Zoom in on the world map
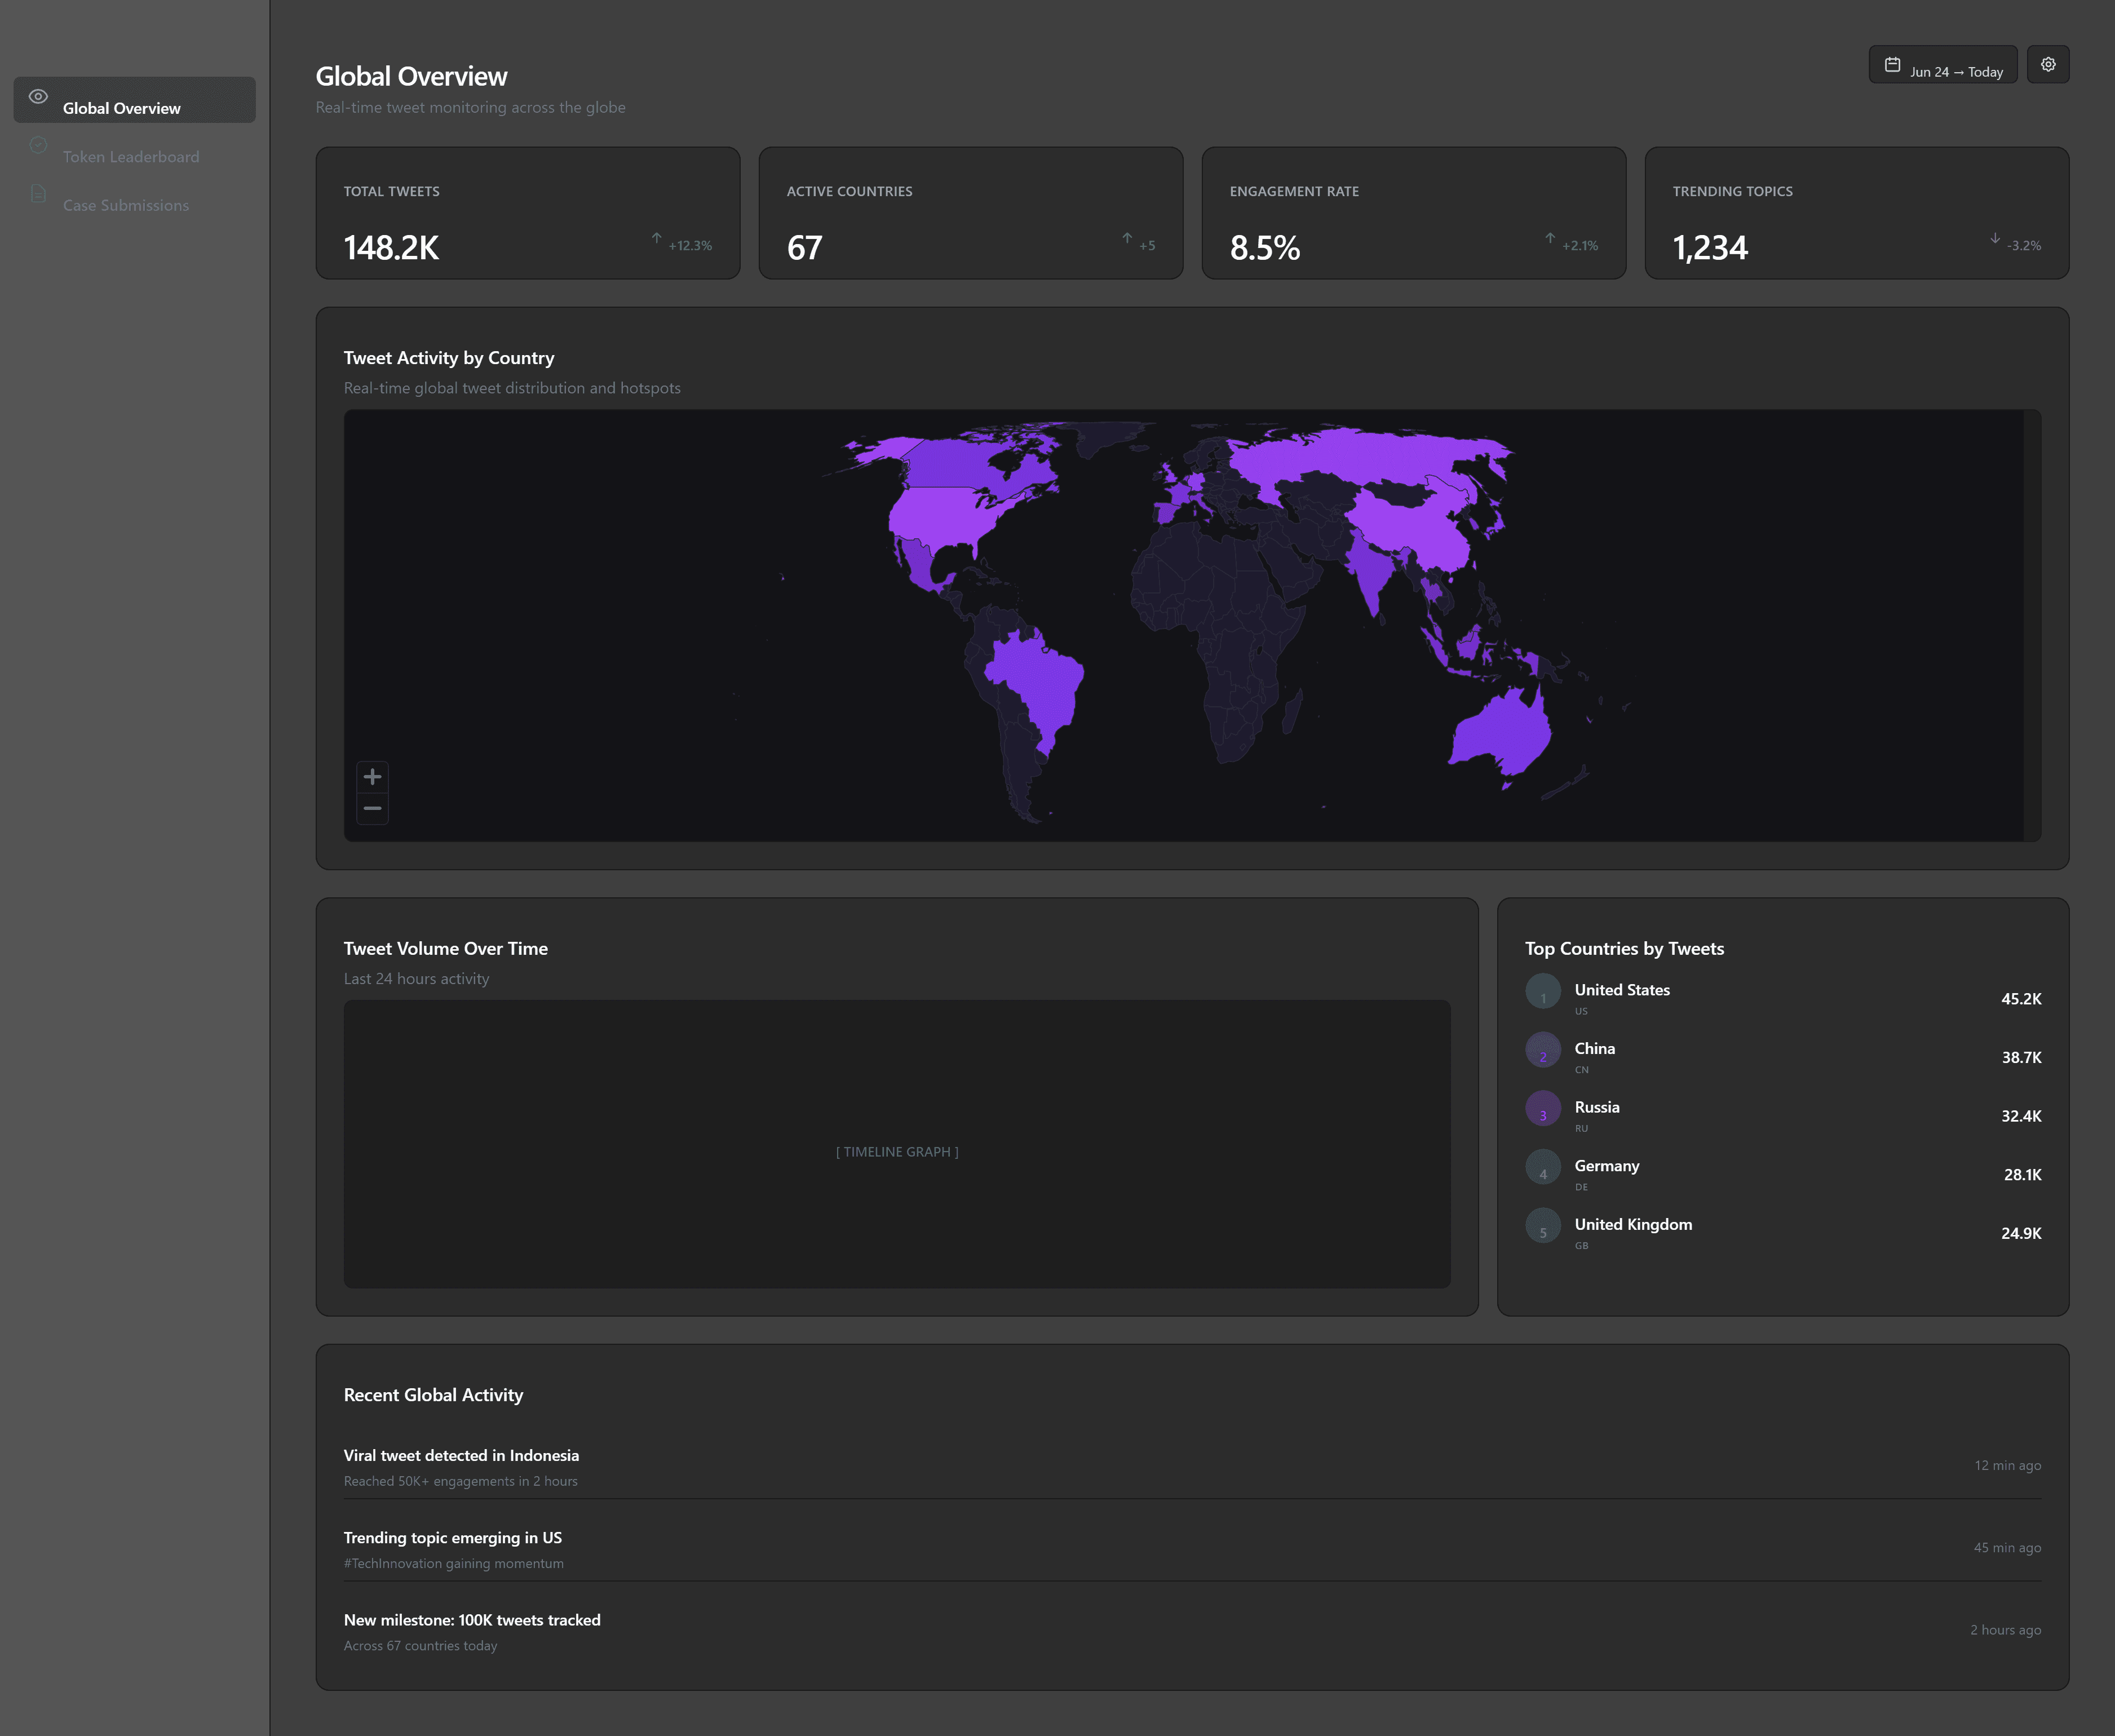The image size is (2115, 1736). click(372, 777)
